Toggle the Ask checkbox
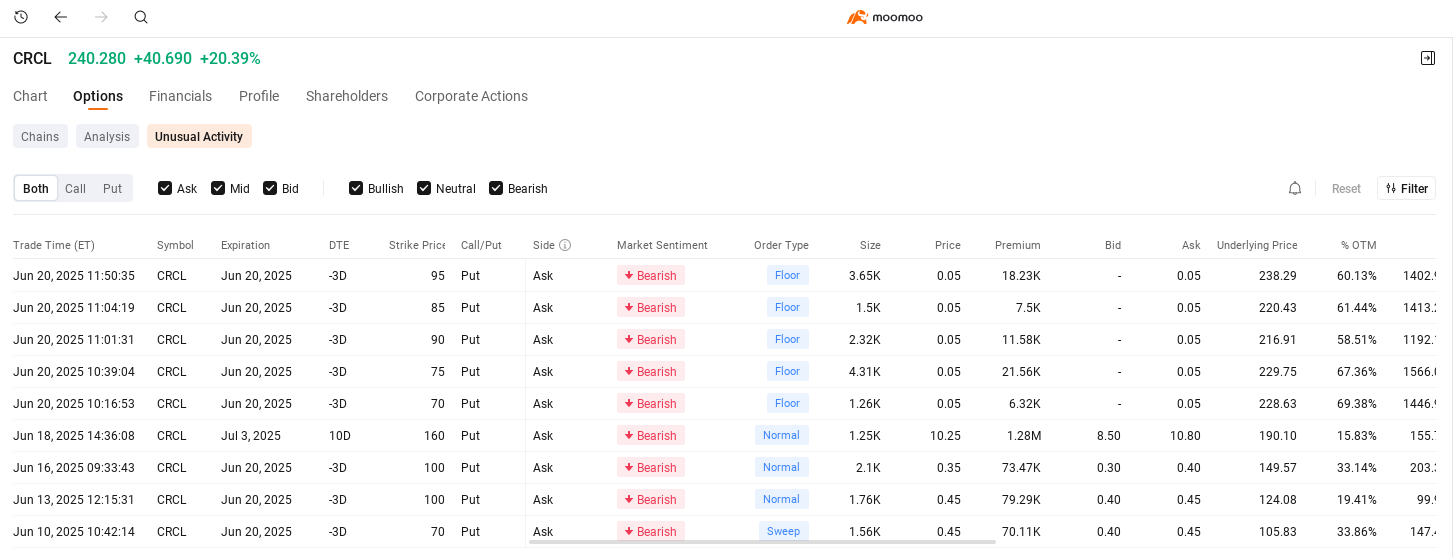This screenshot has width=1453, height=557. point(165,188)
